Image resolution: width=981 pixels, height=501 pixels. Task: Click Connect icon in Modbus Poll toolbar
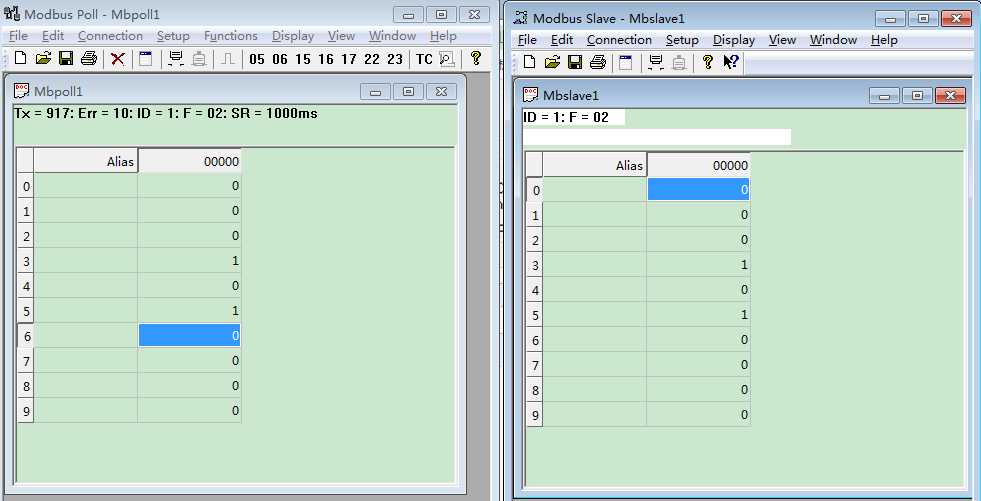pos(176,59)
